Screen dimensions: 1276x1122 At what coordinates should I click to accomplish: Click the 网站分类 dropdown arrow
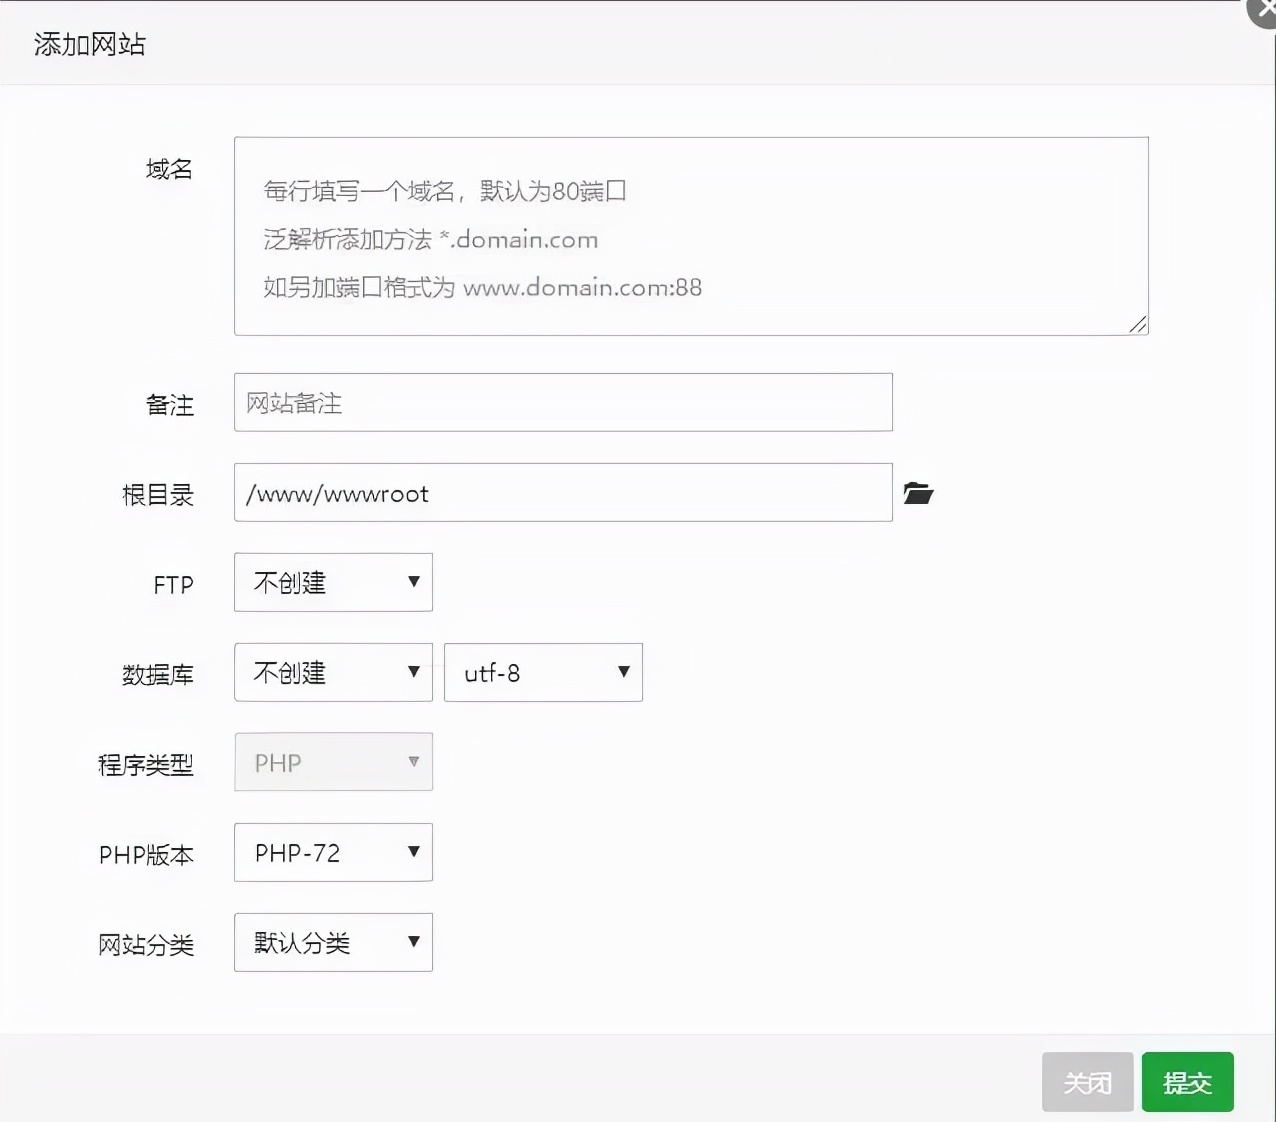click(x=413, y=942)
